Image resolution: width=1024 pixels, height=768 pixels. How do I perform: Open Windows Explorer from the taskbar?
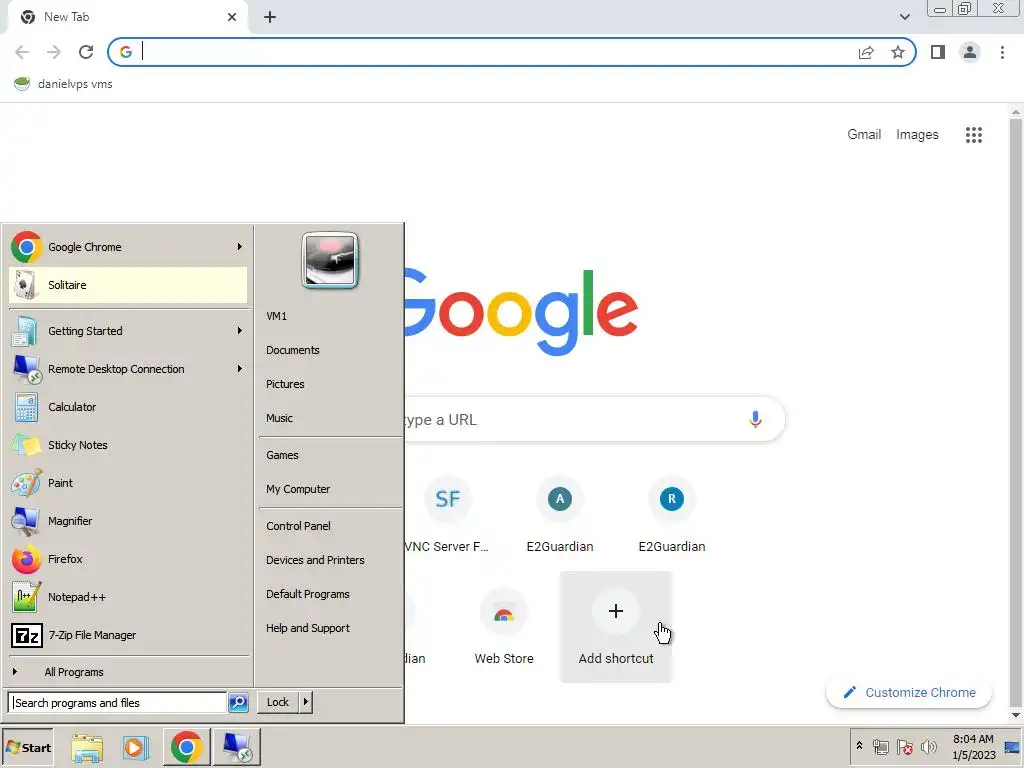click(x=87, y=747)
